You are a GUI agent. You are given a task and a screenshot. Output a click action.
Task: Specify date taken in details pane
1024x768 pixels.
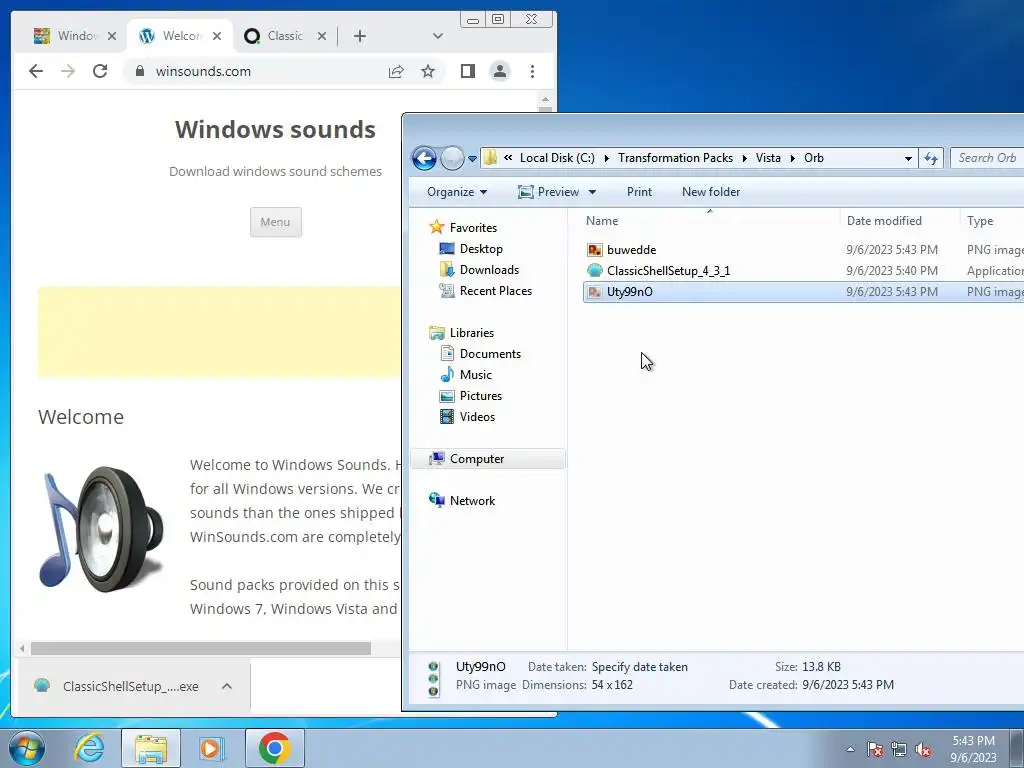(639, 667)
